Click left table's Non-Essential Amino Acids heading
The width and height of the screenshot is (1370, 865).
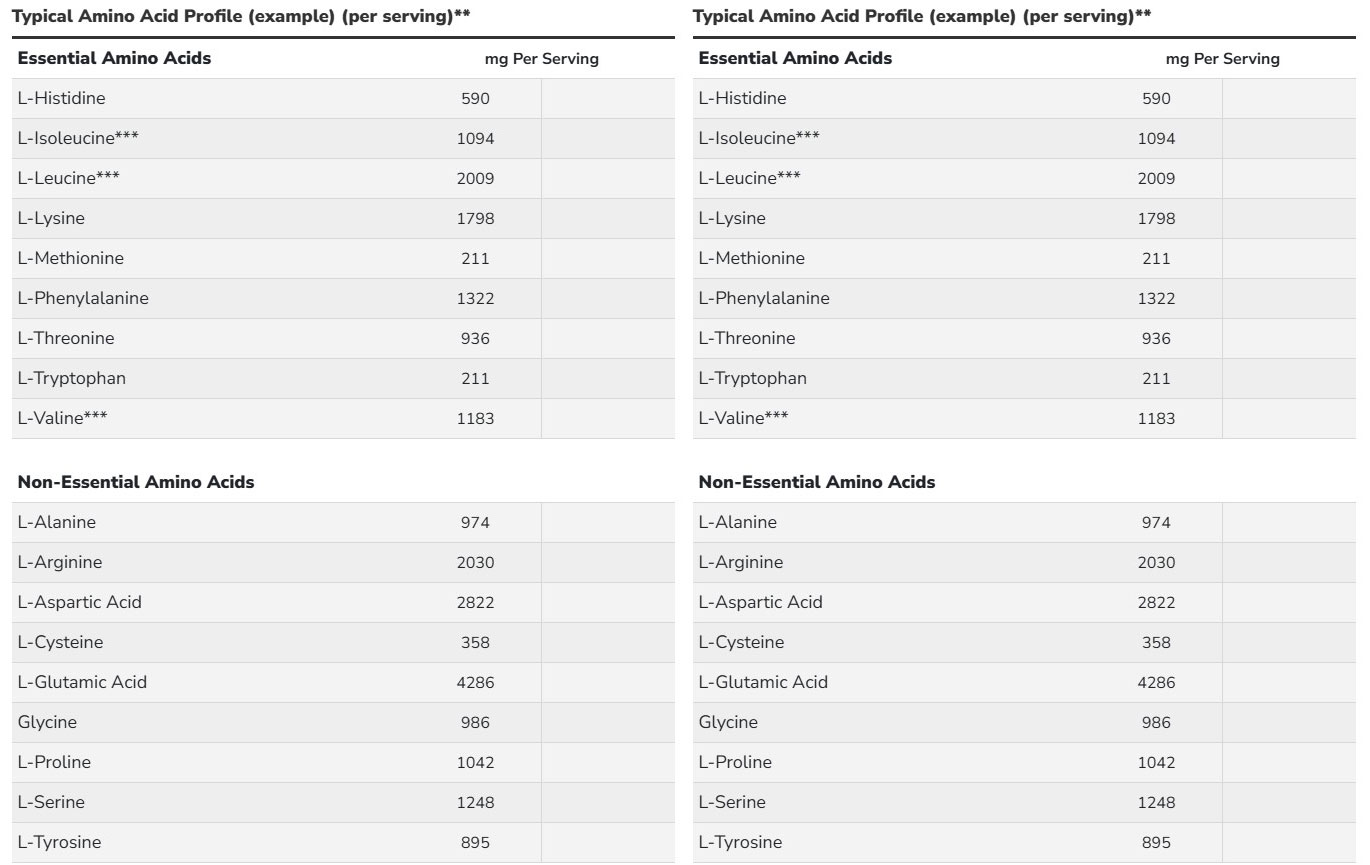[136, 482]
